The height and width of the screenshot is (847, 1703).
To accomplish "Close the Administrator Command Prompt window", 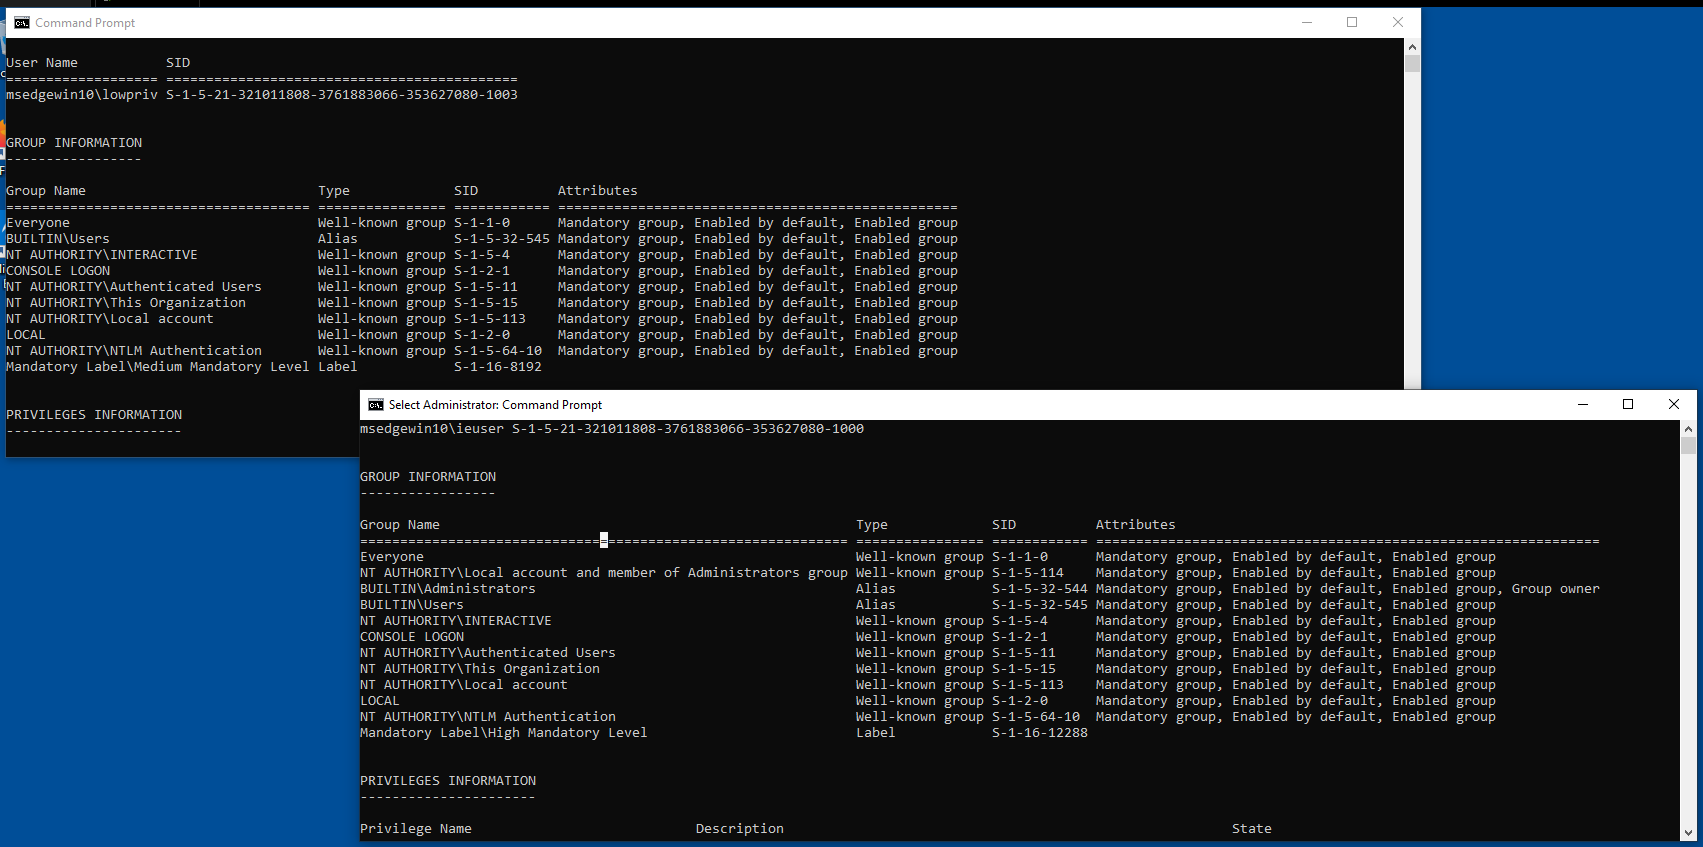I will [1674, 405].
